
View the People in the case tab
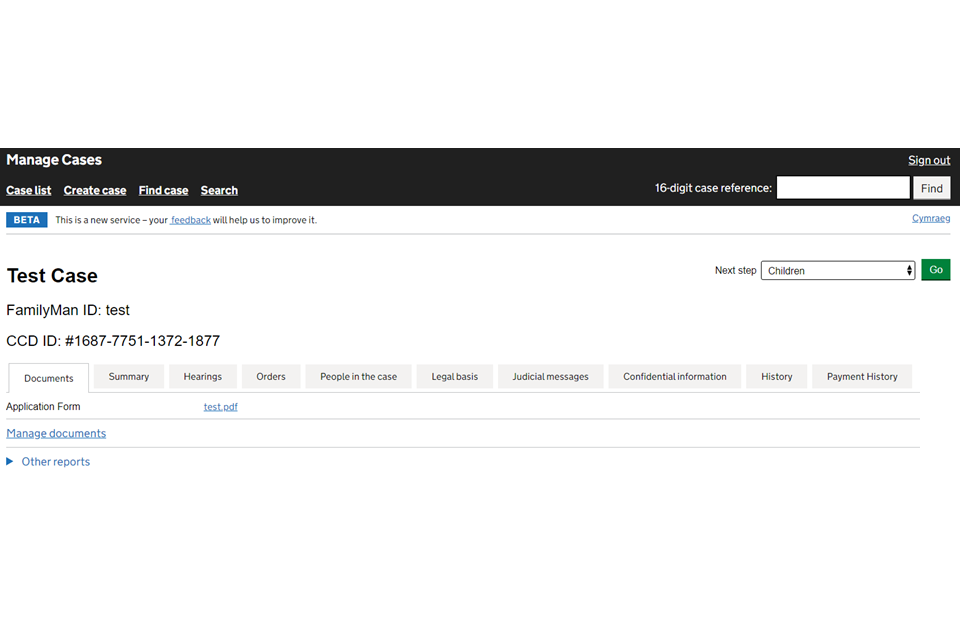pyautogui.click(x=358, y=377)
